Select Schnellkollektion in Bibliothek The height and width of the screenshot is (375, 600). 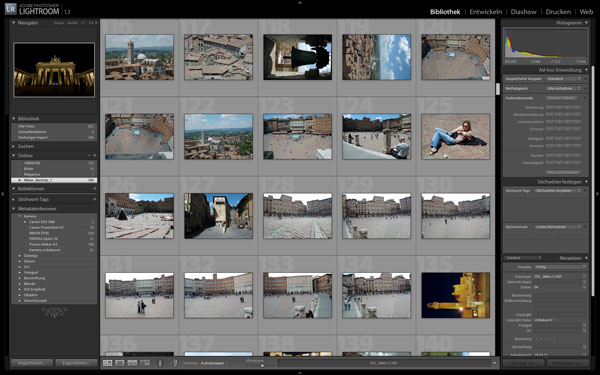[x=54, y=132]
